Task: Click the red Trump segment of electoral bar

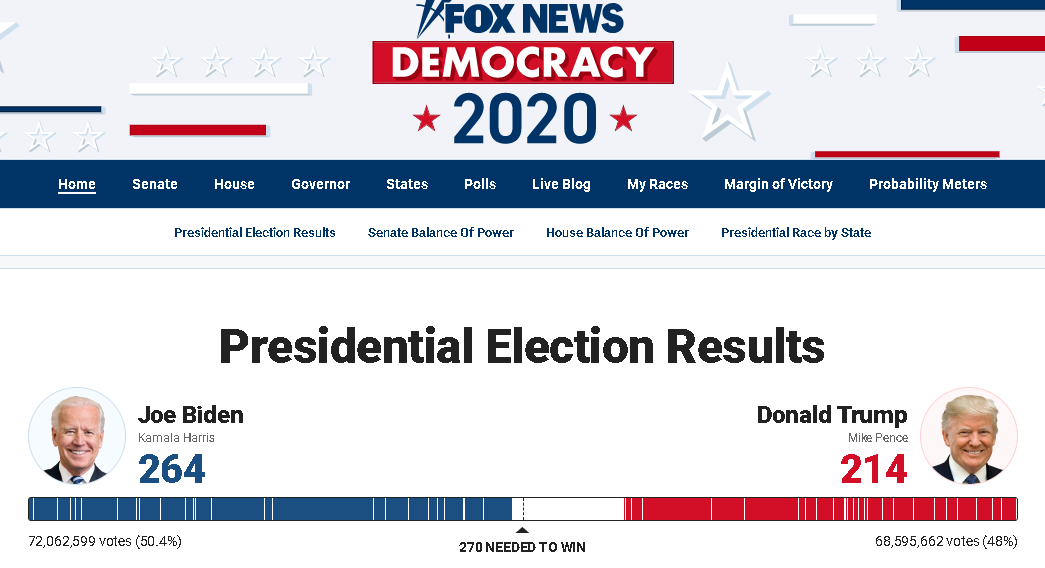Action: click(821, 509)
